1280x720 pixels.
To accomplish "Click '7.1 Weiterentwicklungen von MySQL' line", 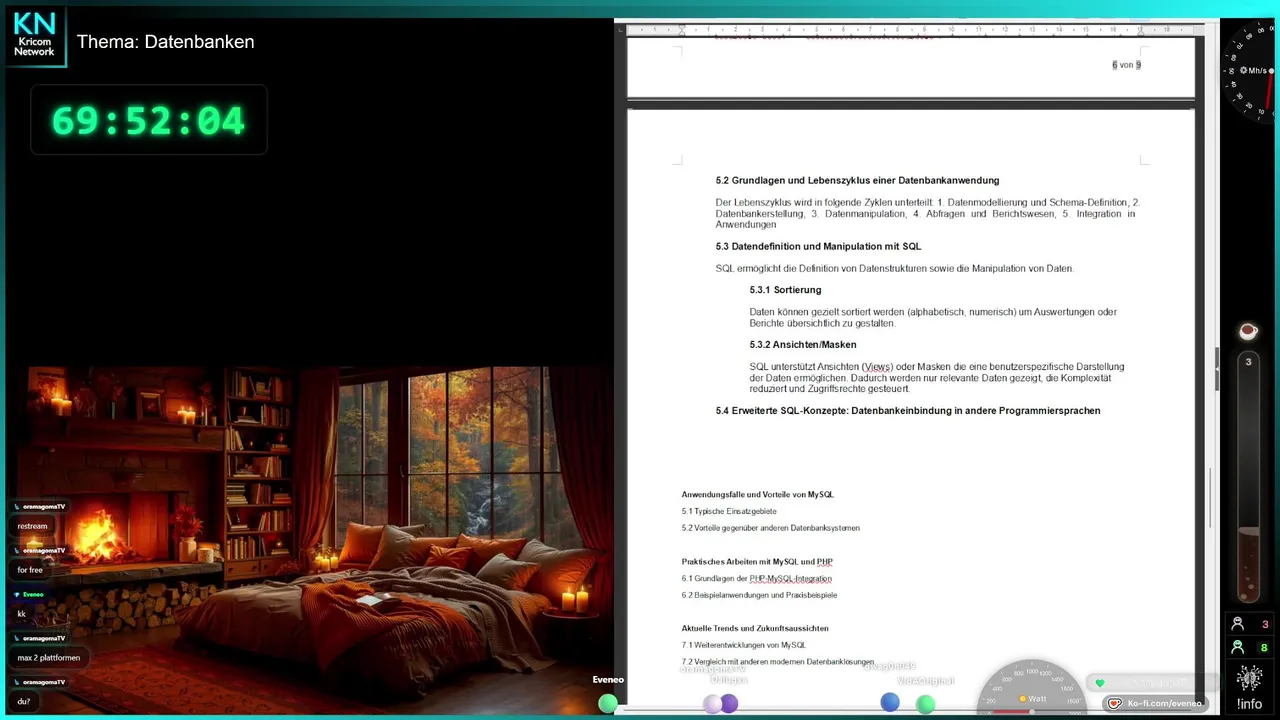I will point(743,645).
